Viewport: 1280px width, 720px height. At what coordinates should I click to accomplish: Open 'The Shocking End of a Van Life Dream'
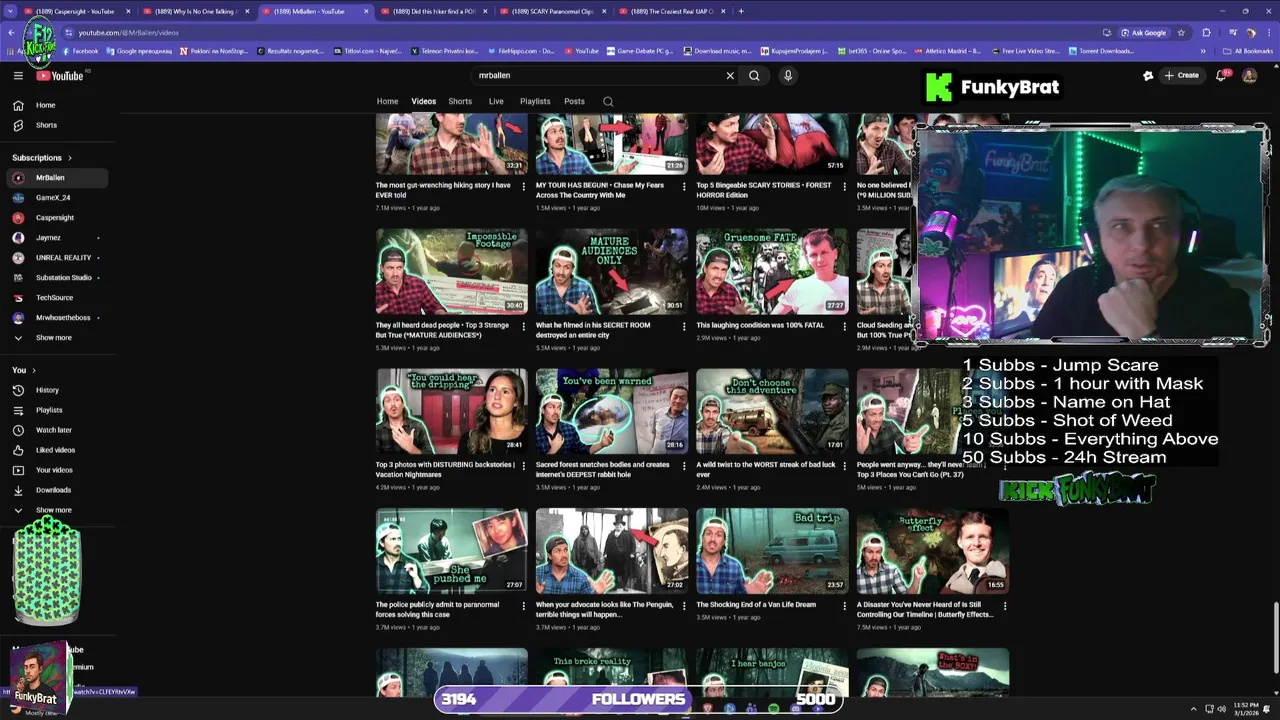coord(756,605)
